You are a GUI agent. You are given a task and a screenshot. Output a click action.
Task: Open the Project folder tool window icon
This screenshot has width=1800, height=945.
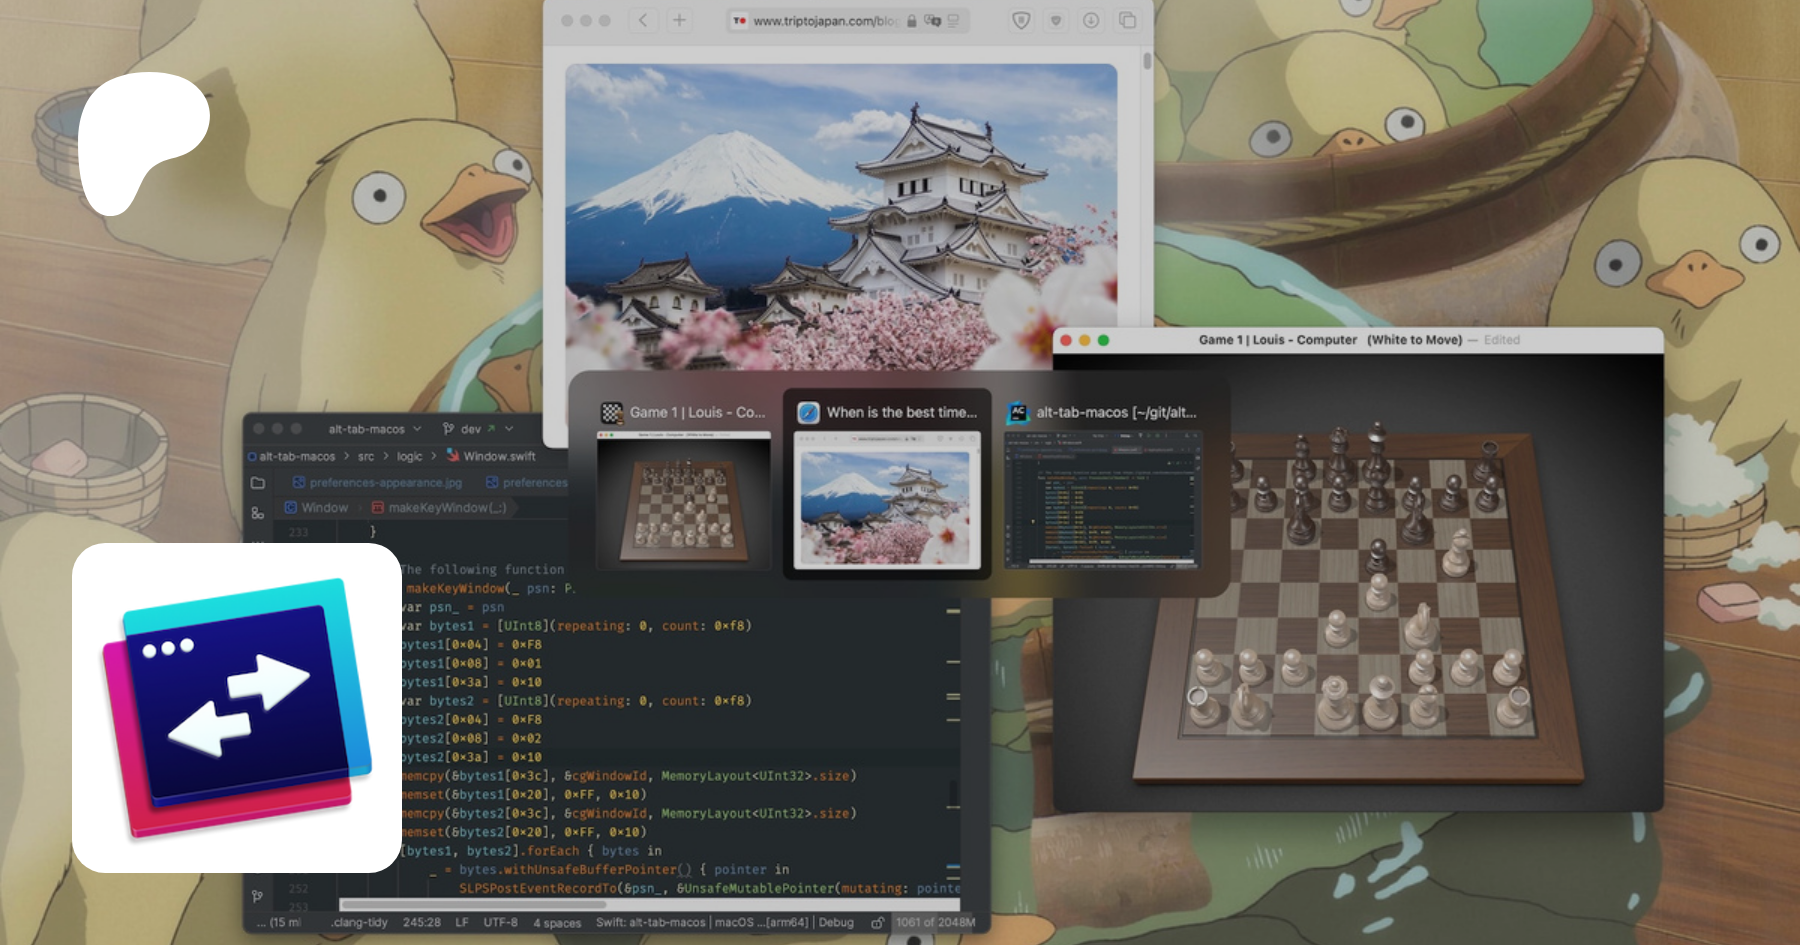(258, 483)
